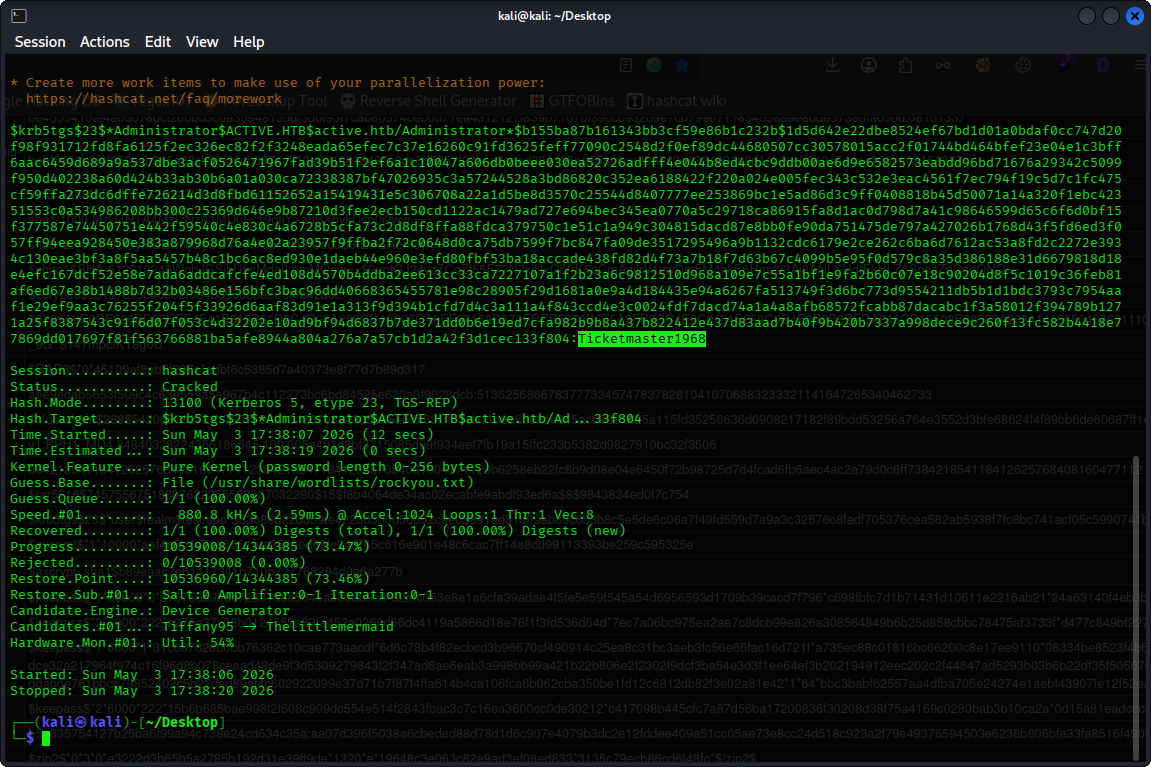
Task: Open the hamburger menu of the background browser
Action: (1141, 65)
